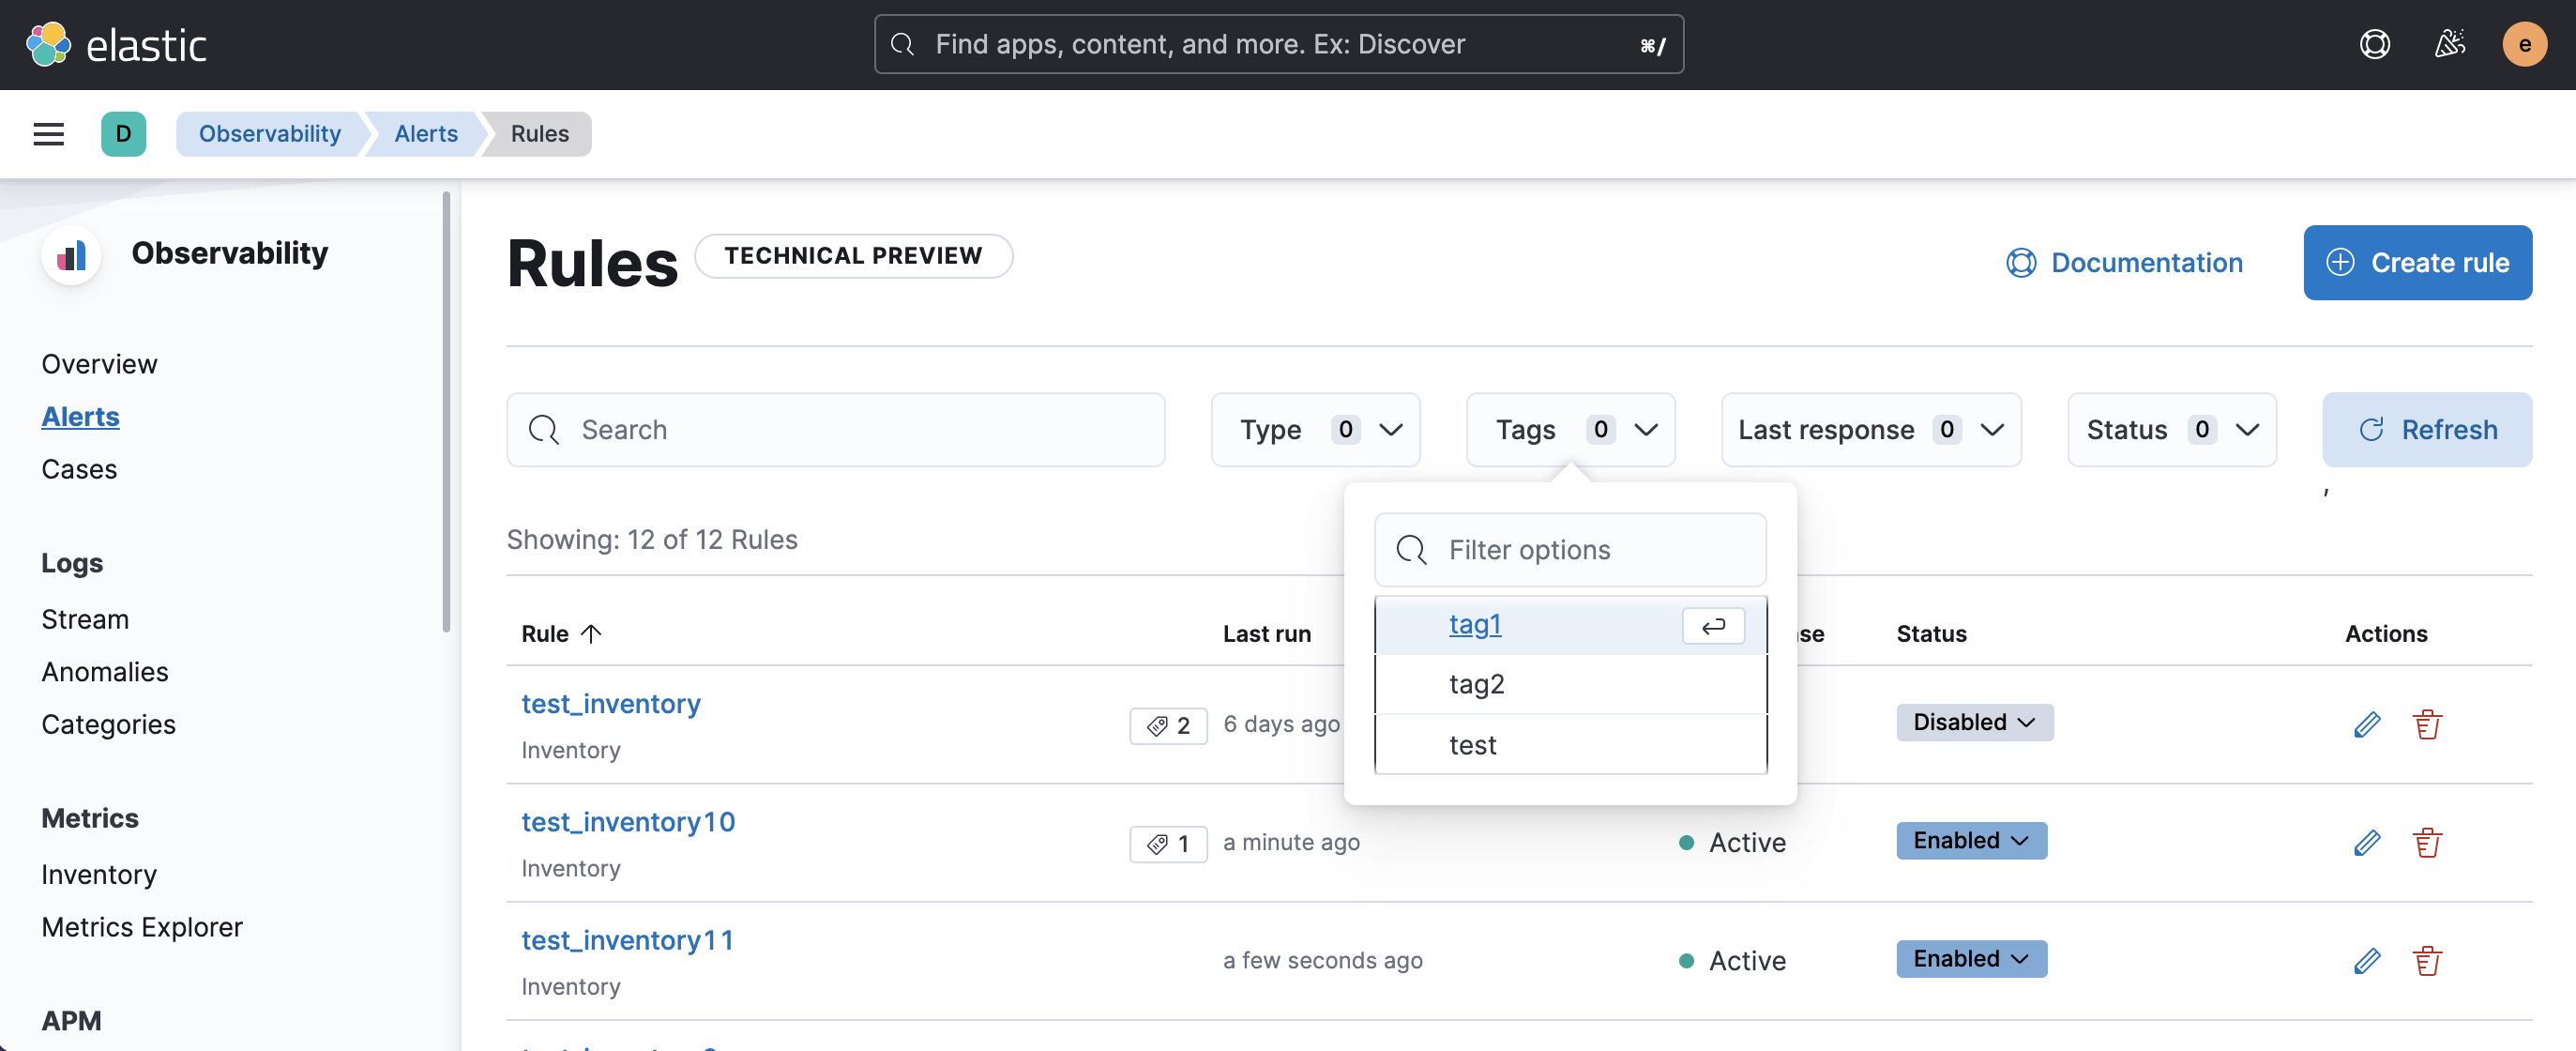
Task: Open the help menu lifebuoy icon
Action: click(x=2374, y=44)
